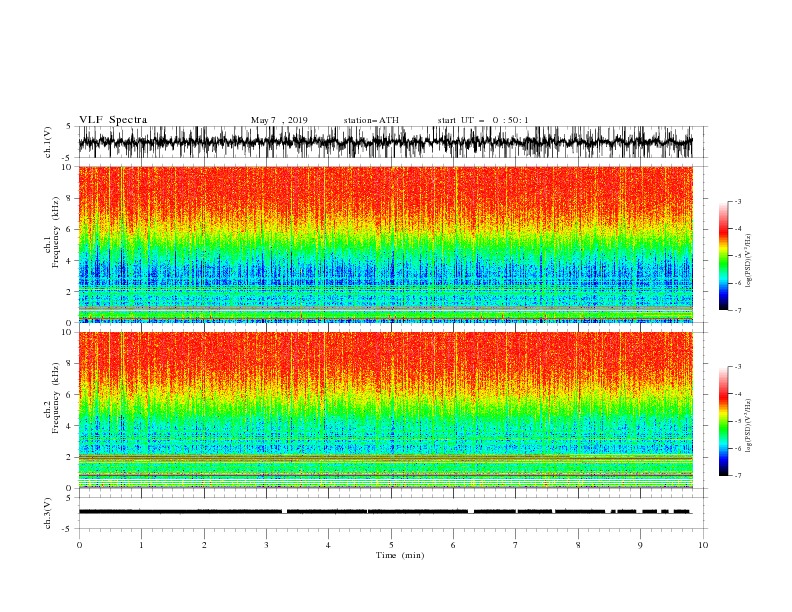Click time axis tick label "5"
The width and height of the screenshot is (792, 612).
[391, 545]
